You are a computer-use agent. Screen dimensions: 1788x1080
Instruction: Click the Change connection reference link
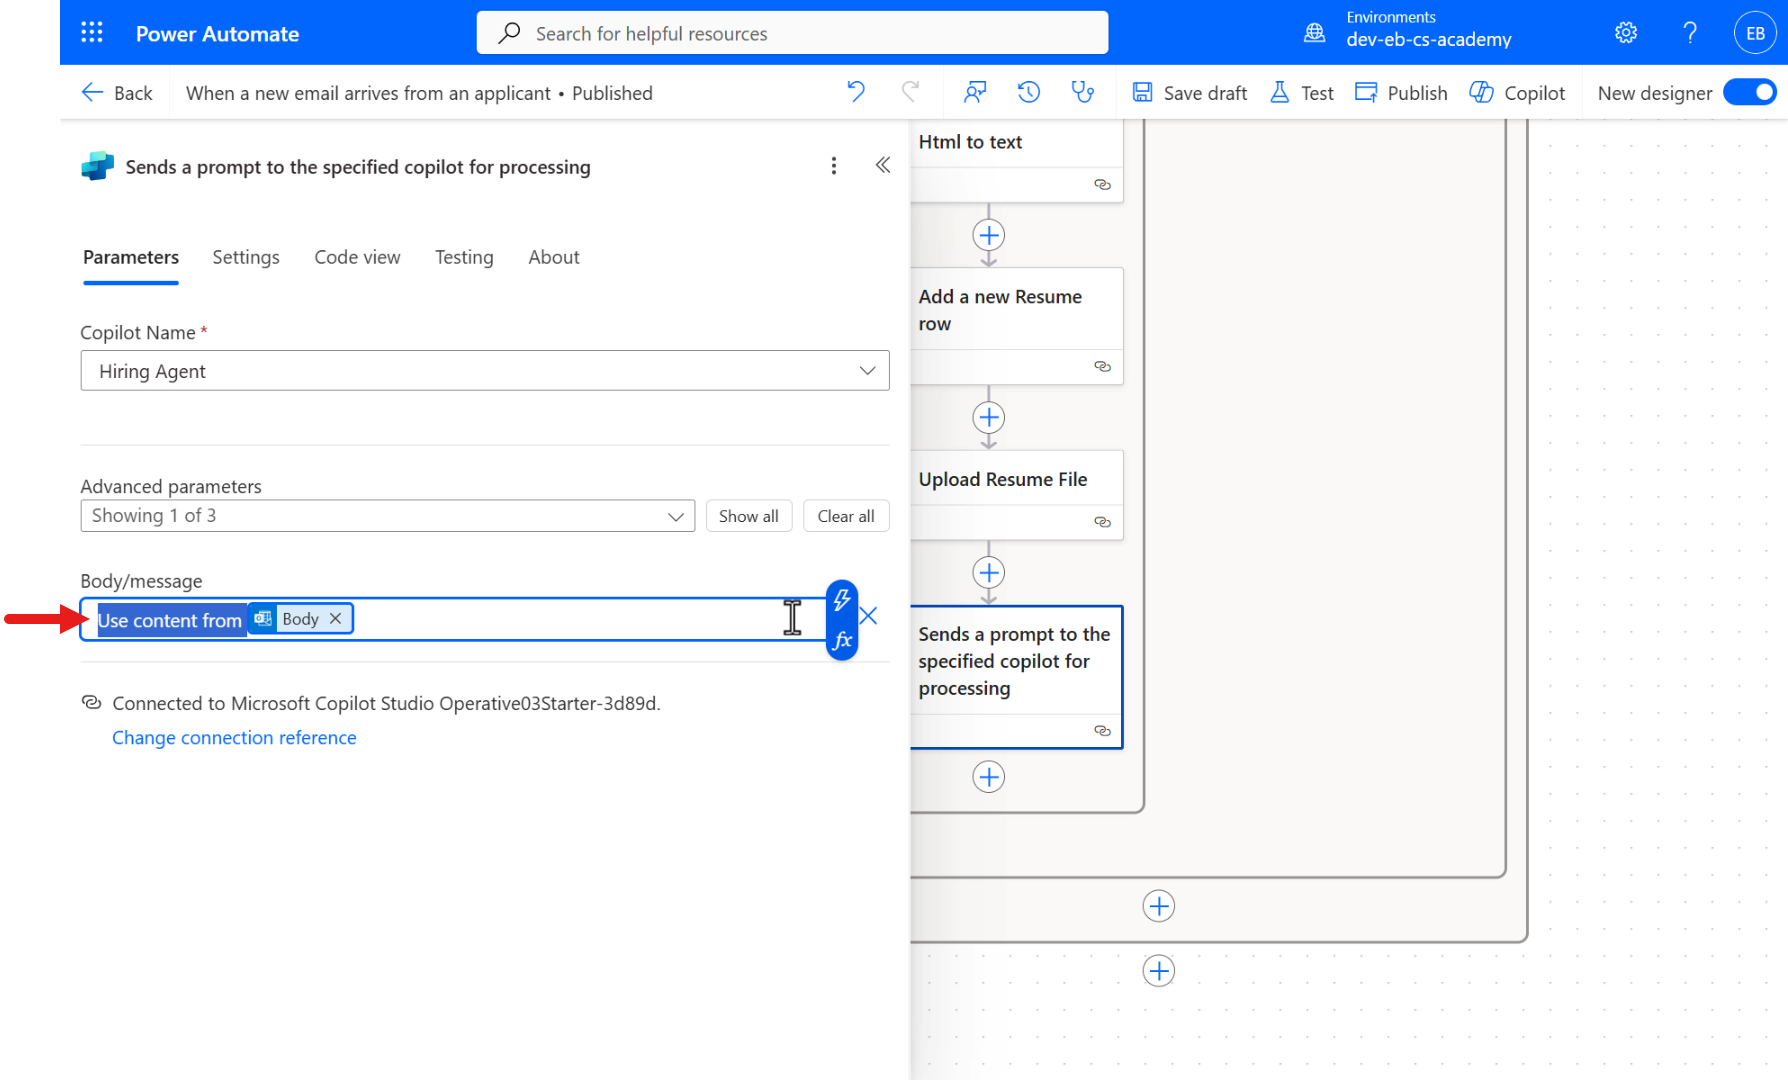[x=234, y=738]
